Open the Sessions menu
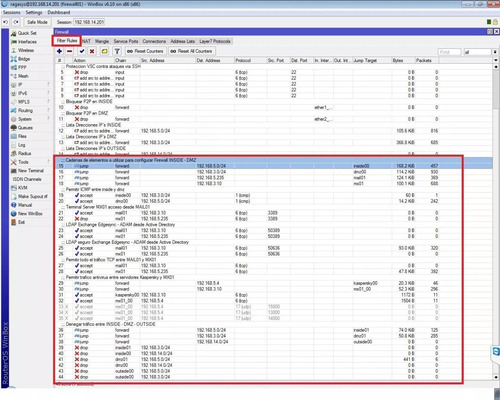The width and height of the screenshot is (500, 400). click(12, 12)
